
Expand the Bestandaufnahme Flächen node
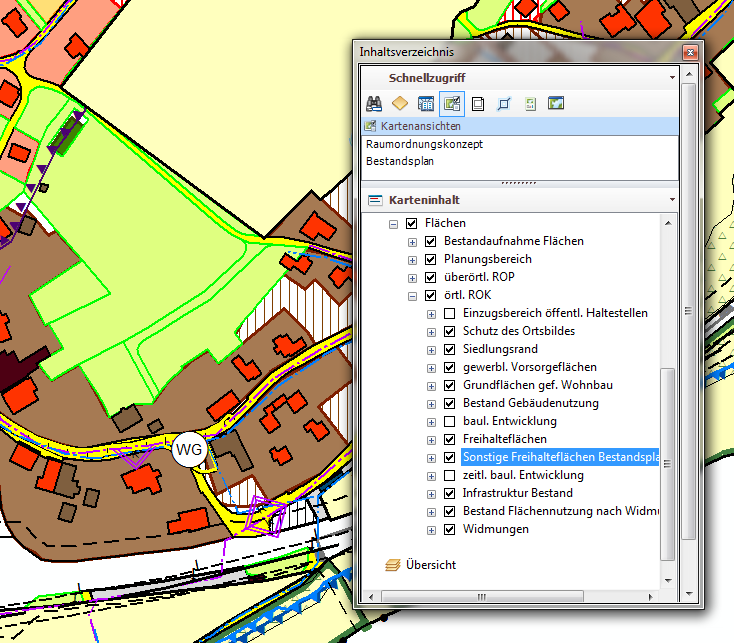click(x=413, y=242)
